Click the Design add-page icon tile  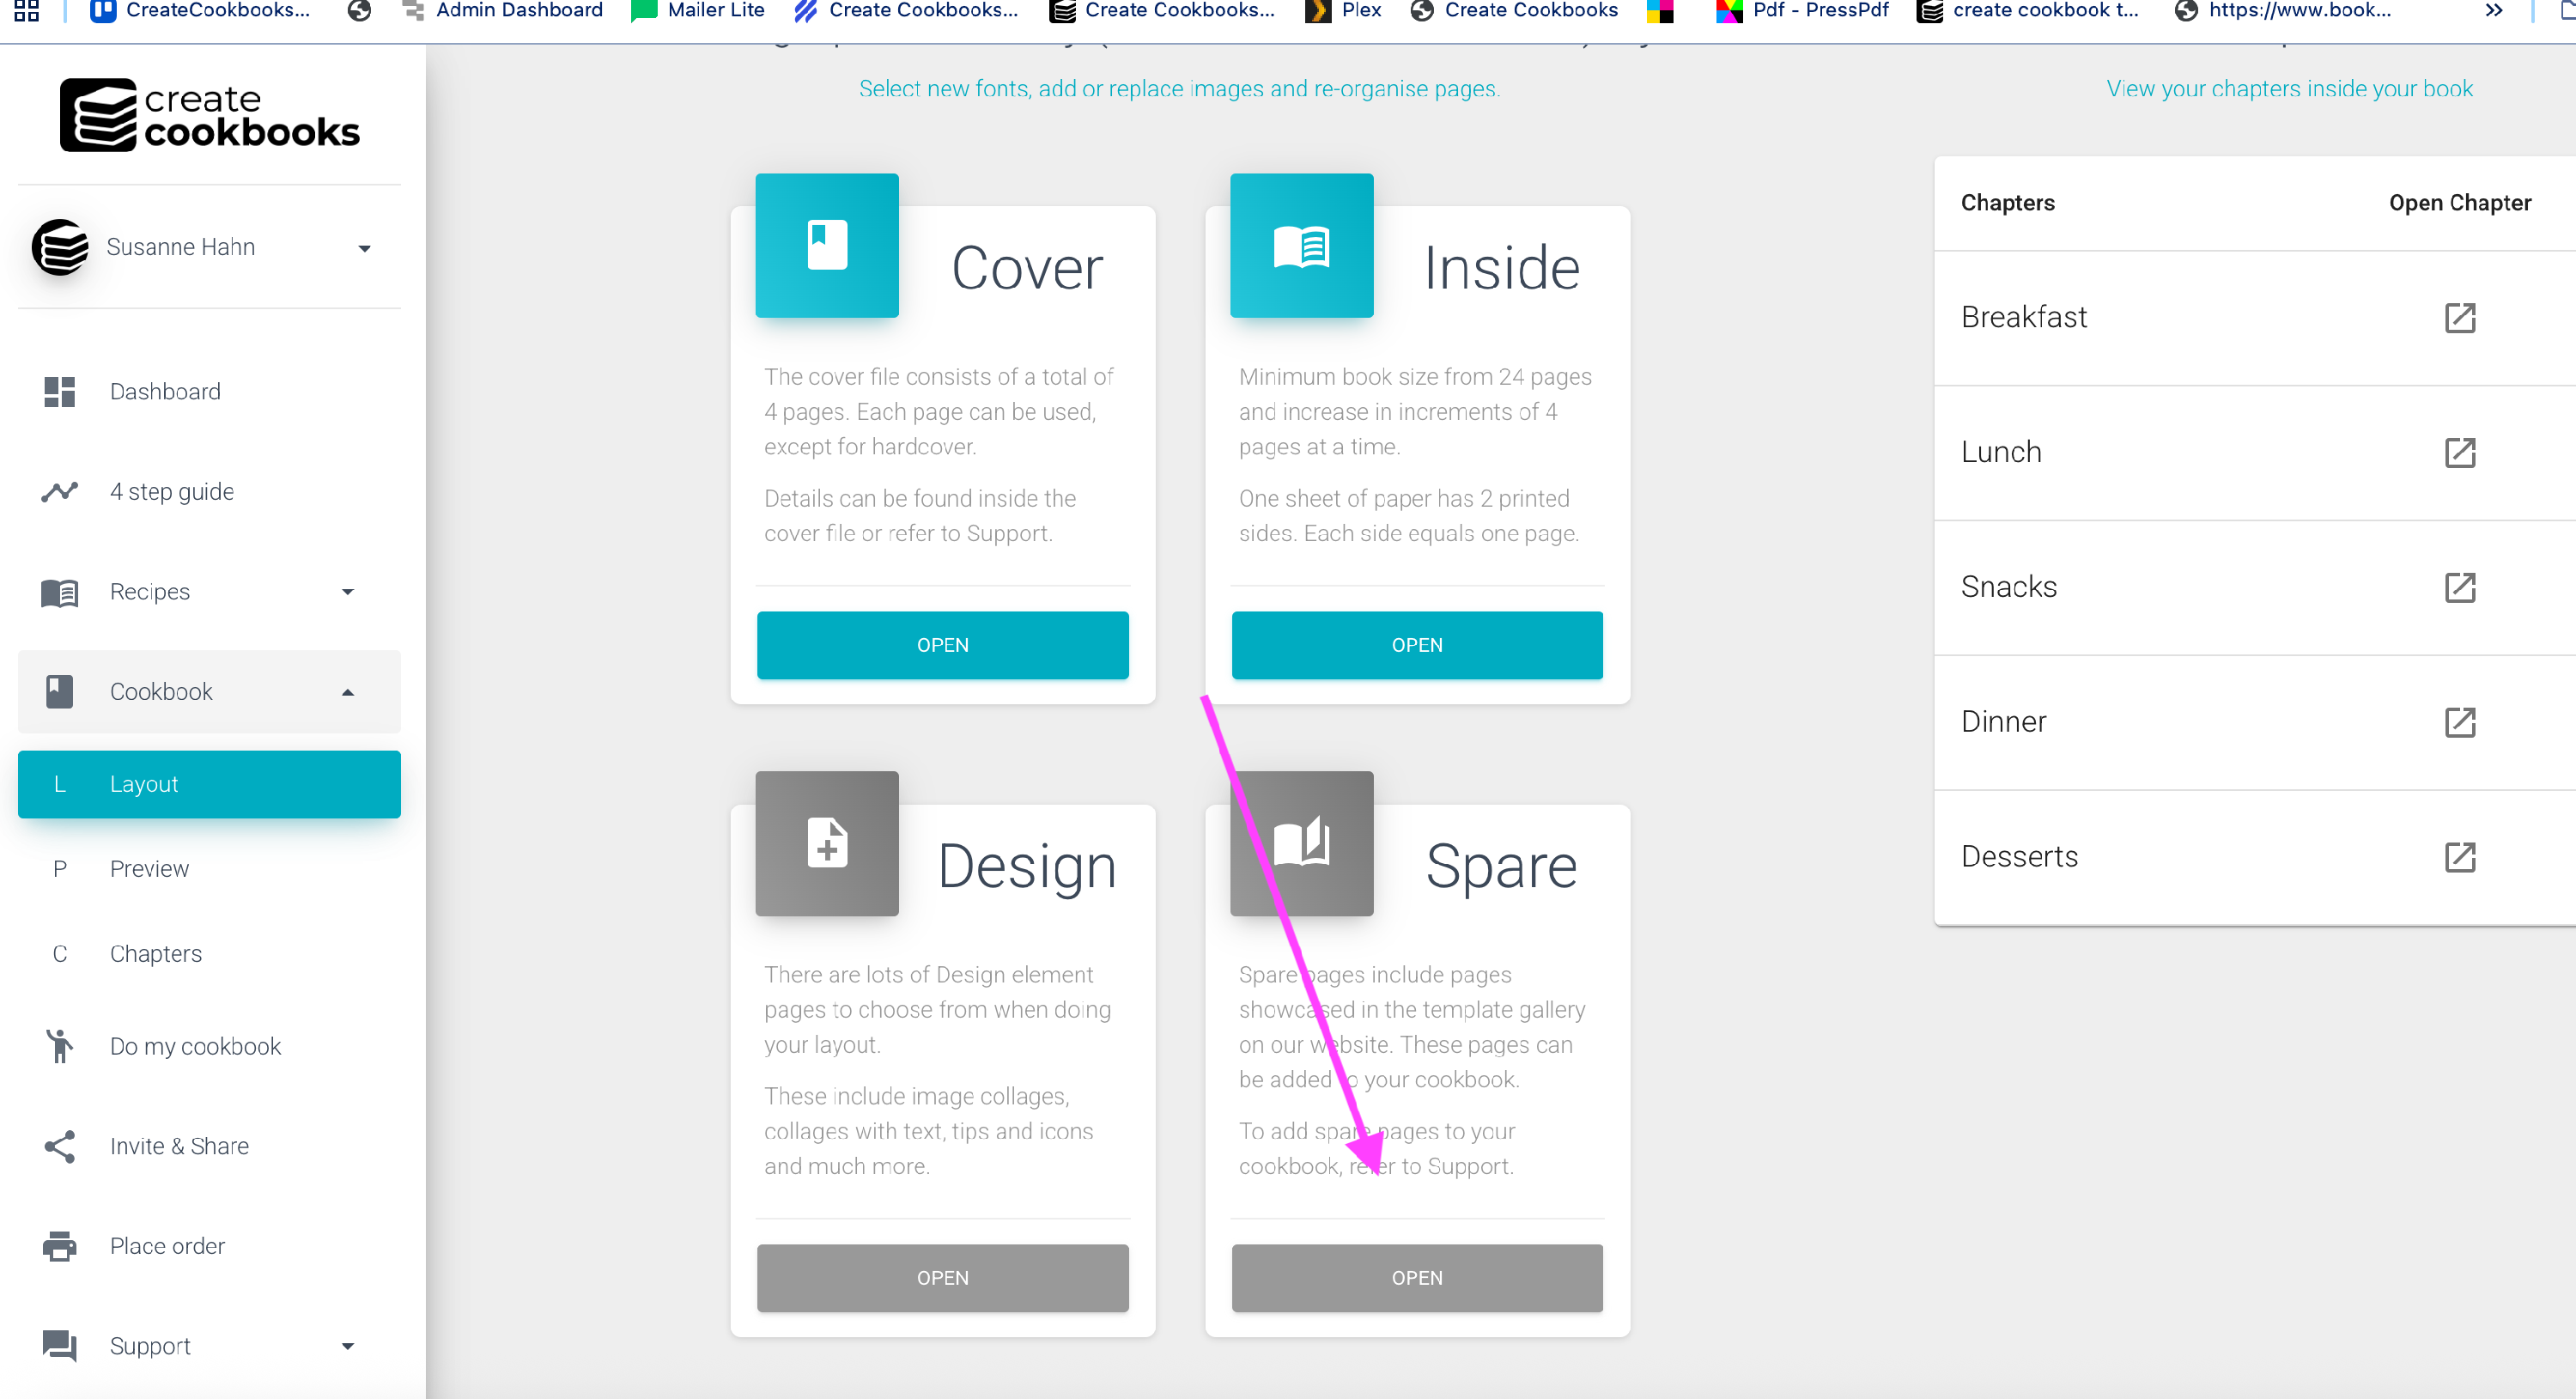(x=826, y=843)
